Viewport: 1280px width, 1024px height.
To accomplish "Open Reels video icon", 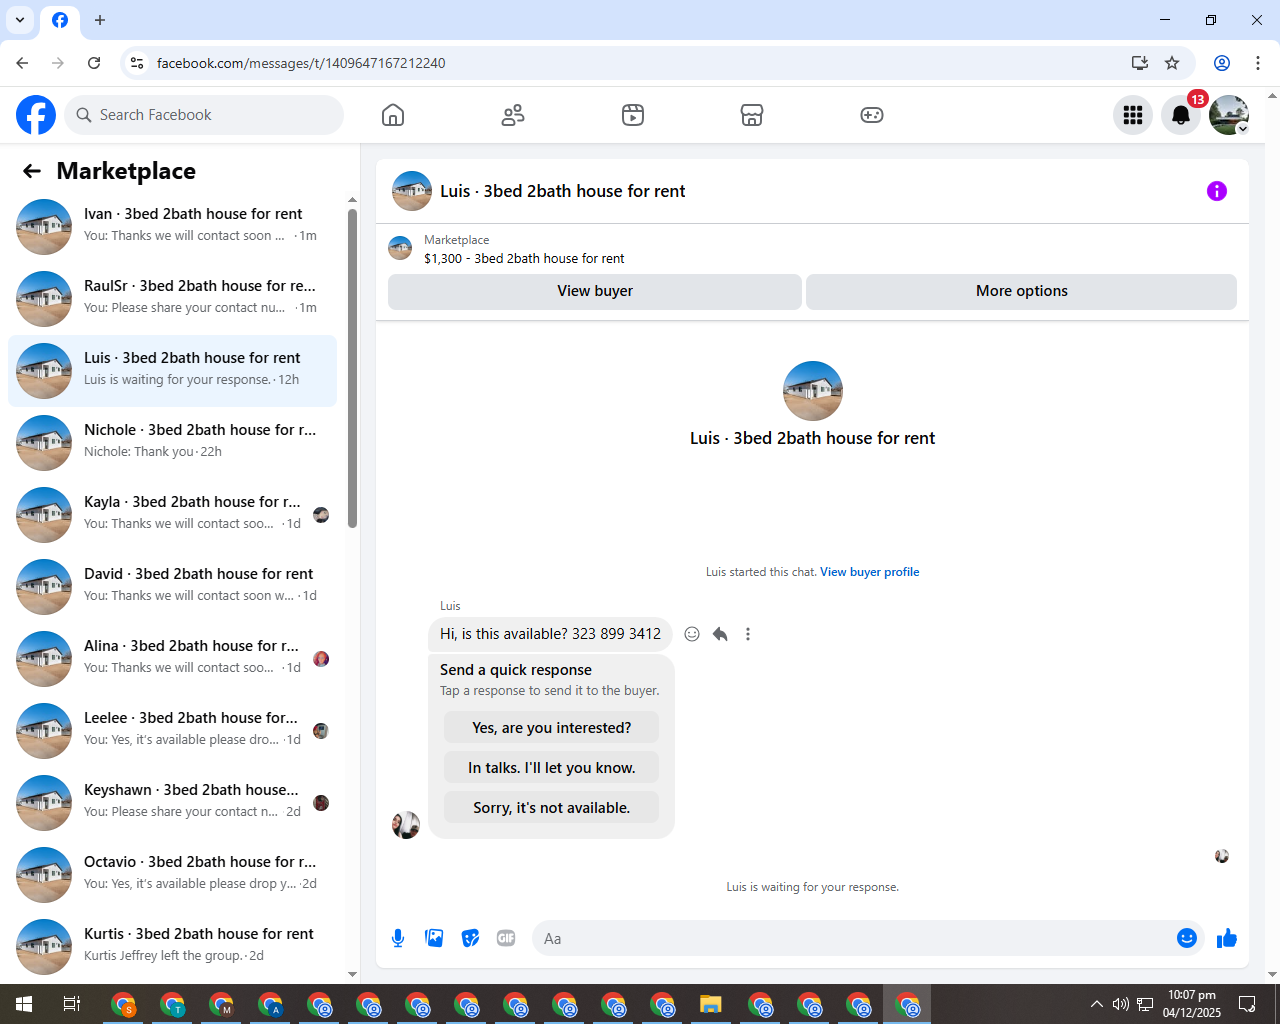I will coord(633,115).
